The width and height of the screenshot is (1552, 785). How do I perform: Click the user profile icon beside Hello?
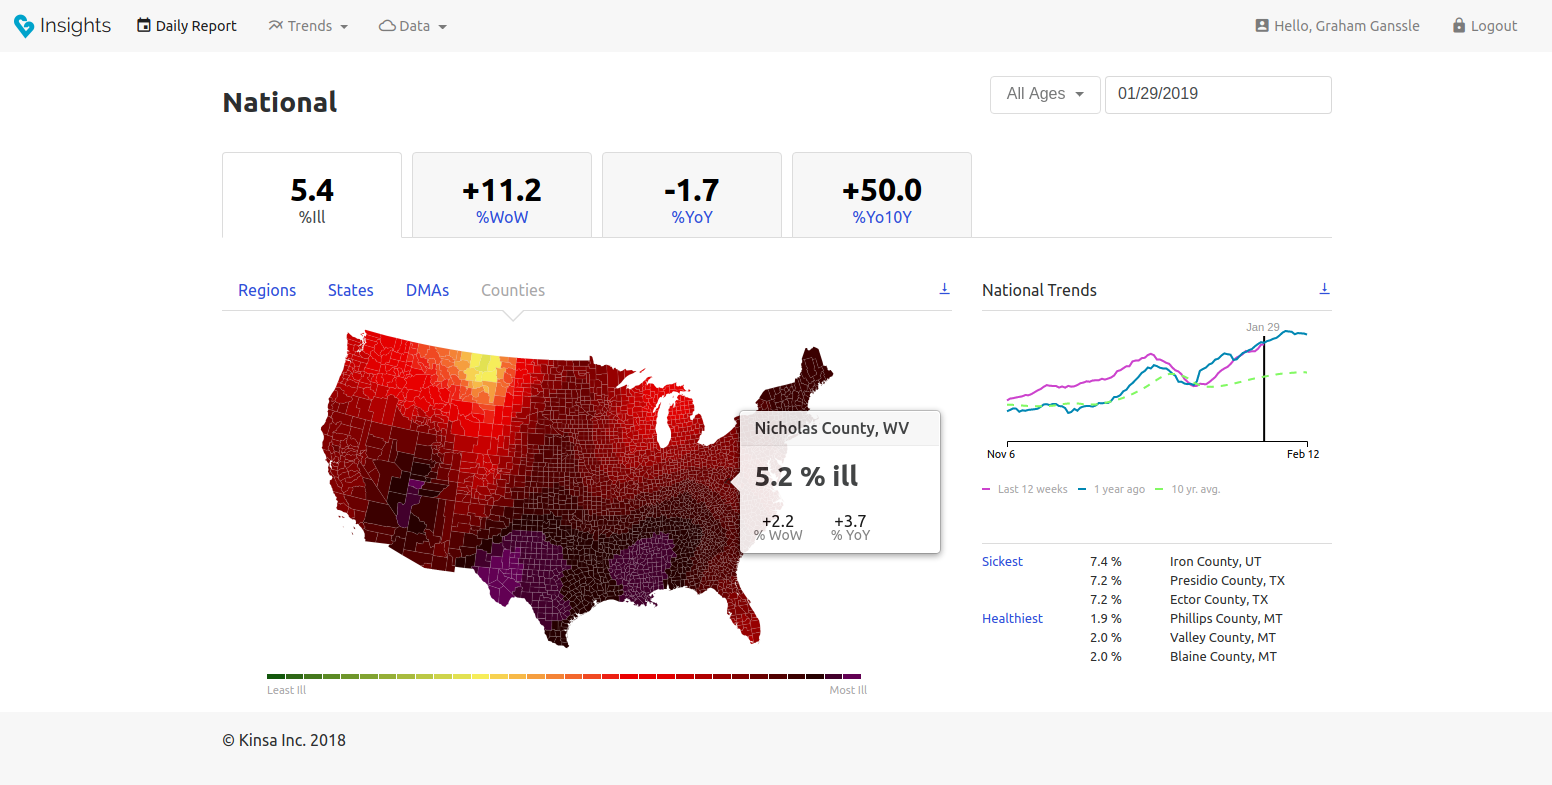pos(1262,26)
